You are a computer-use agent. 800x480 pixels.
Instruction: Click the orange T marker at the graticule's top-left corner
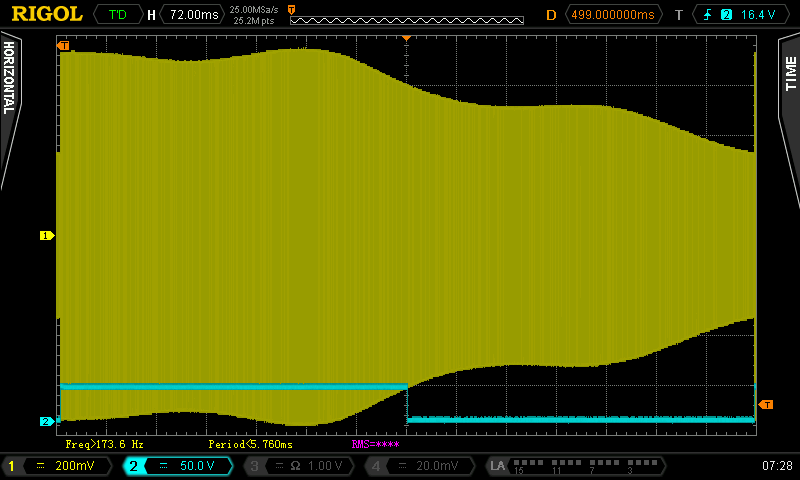(63, 46)
